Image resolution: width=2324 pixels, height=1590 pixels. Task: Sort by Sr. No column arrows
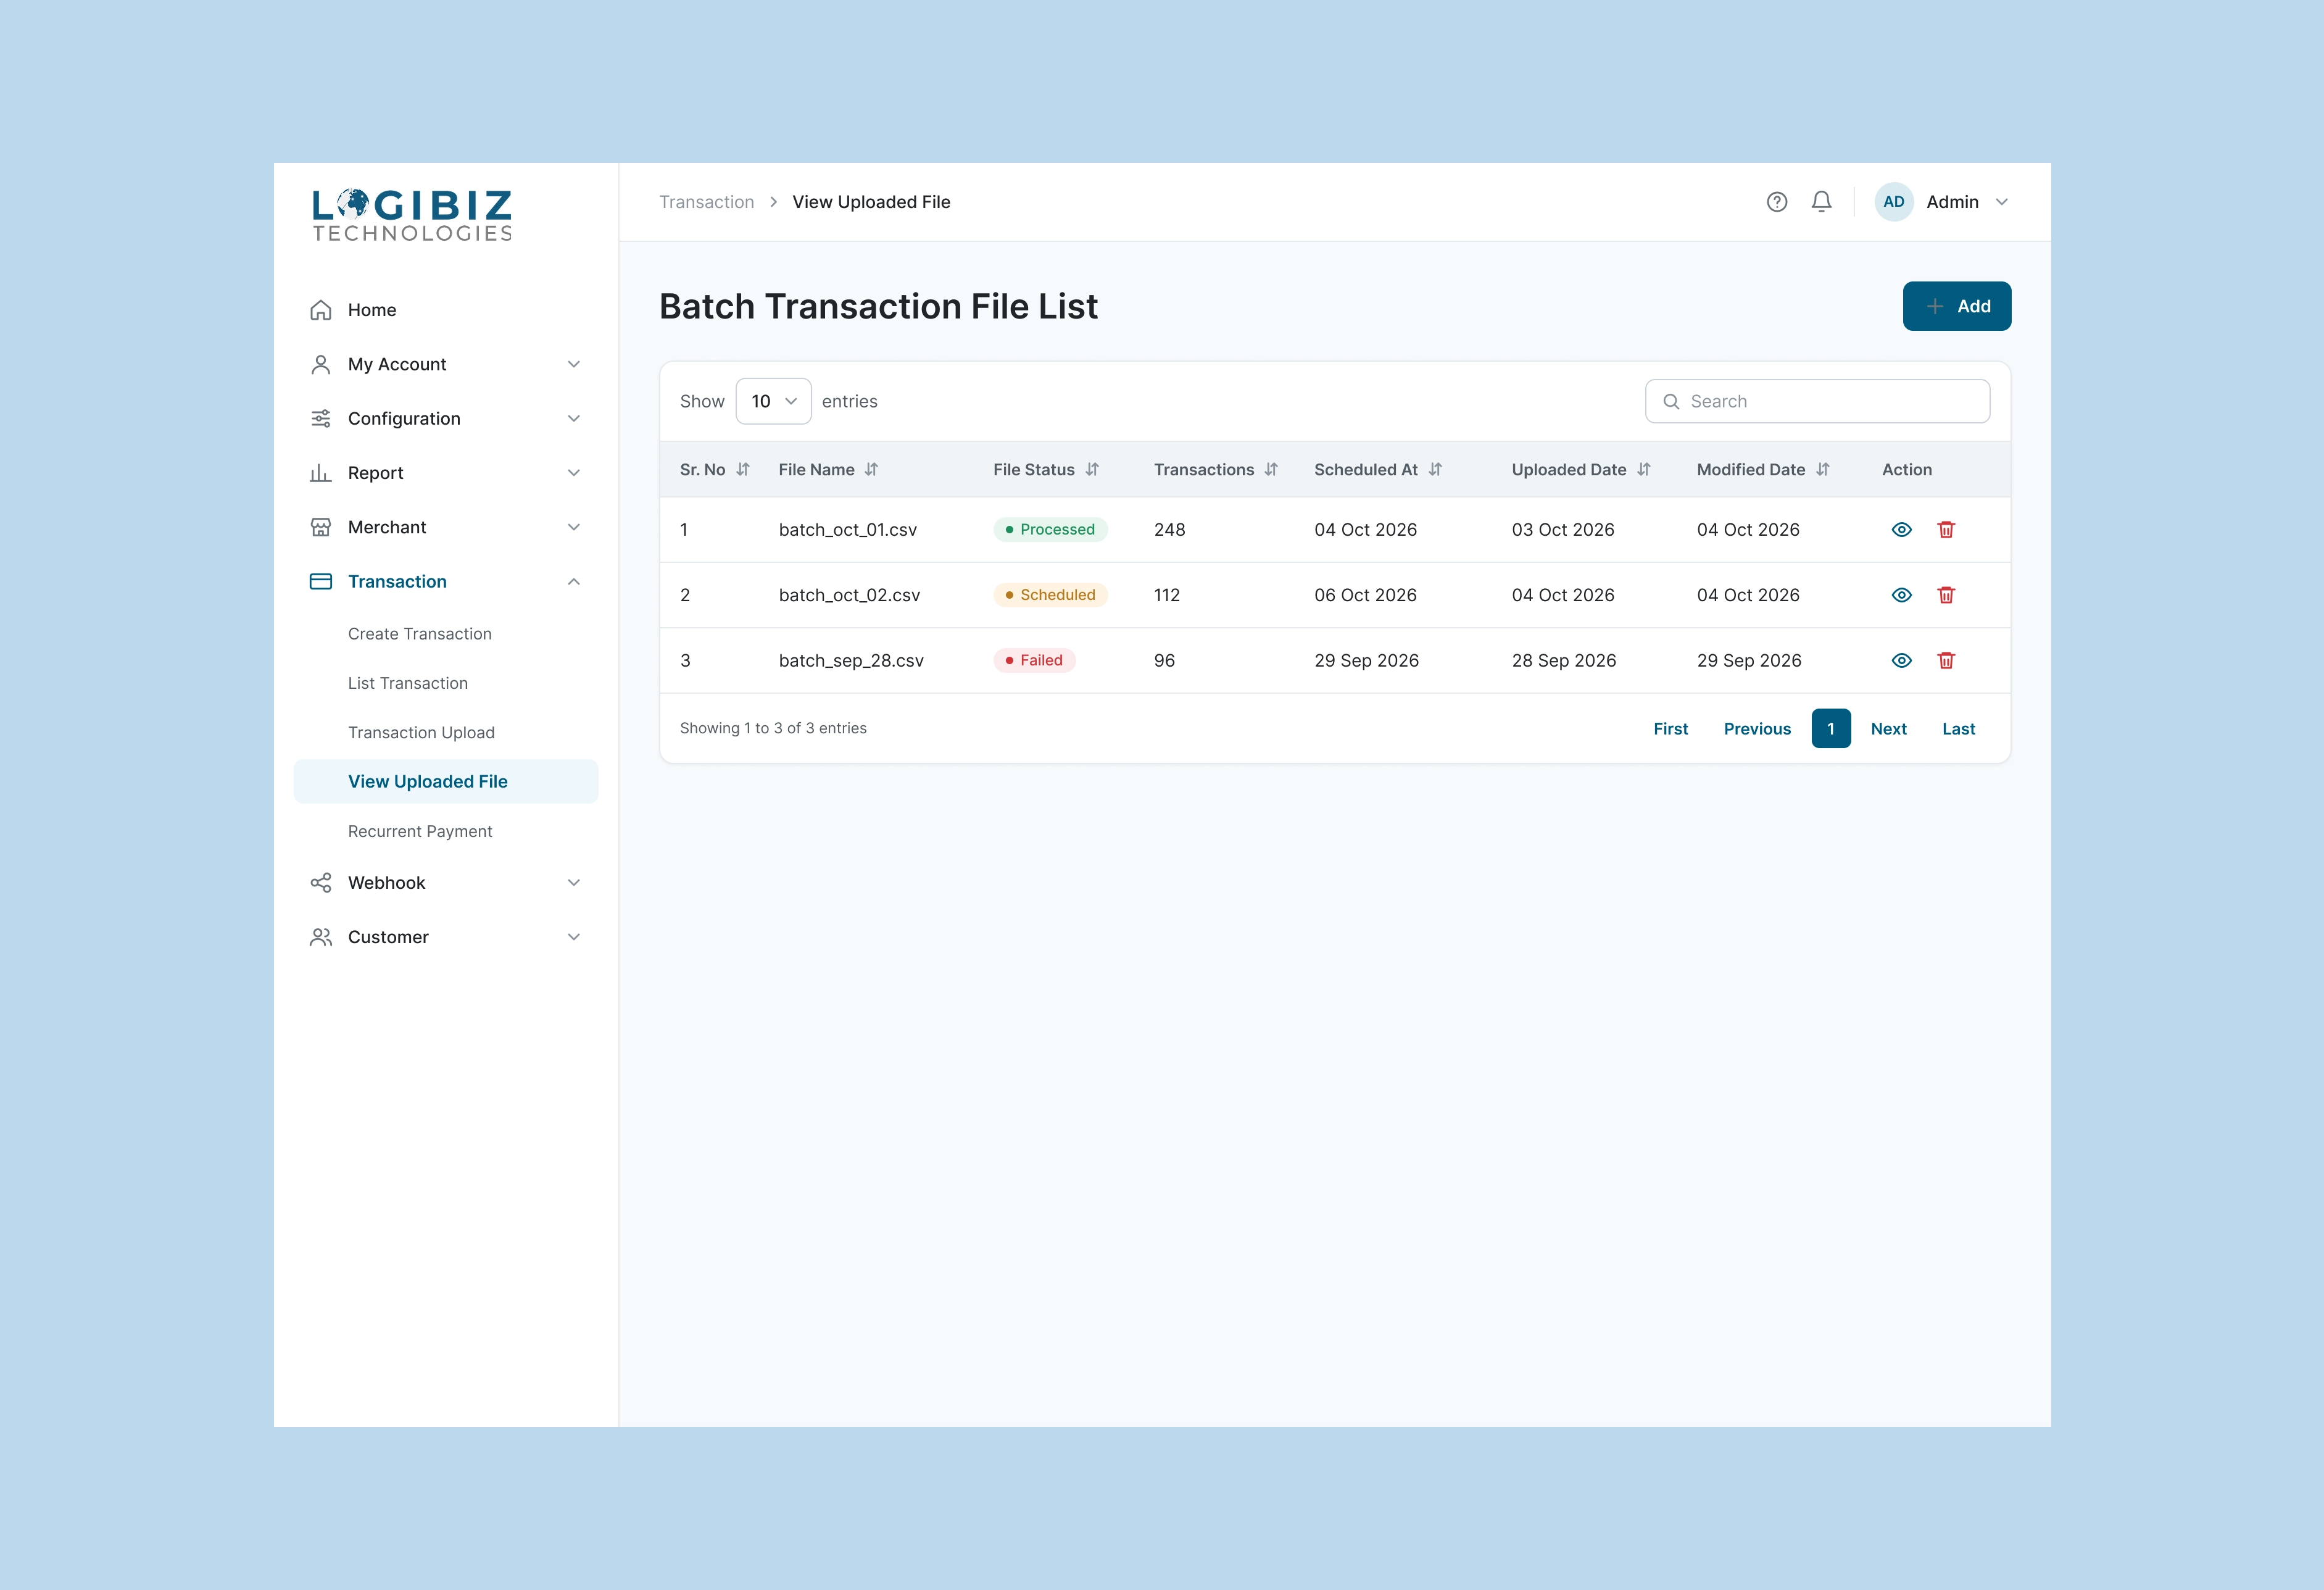743,470
